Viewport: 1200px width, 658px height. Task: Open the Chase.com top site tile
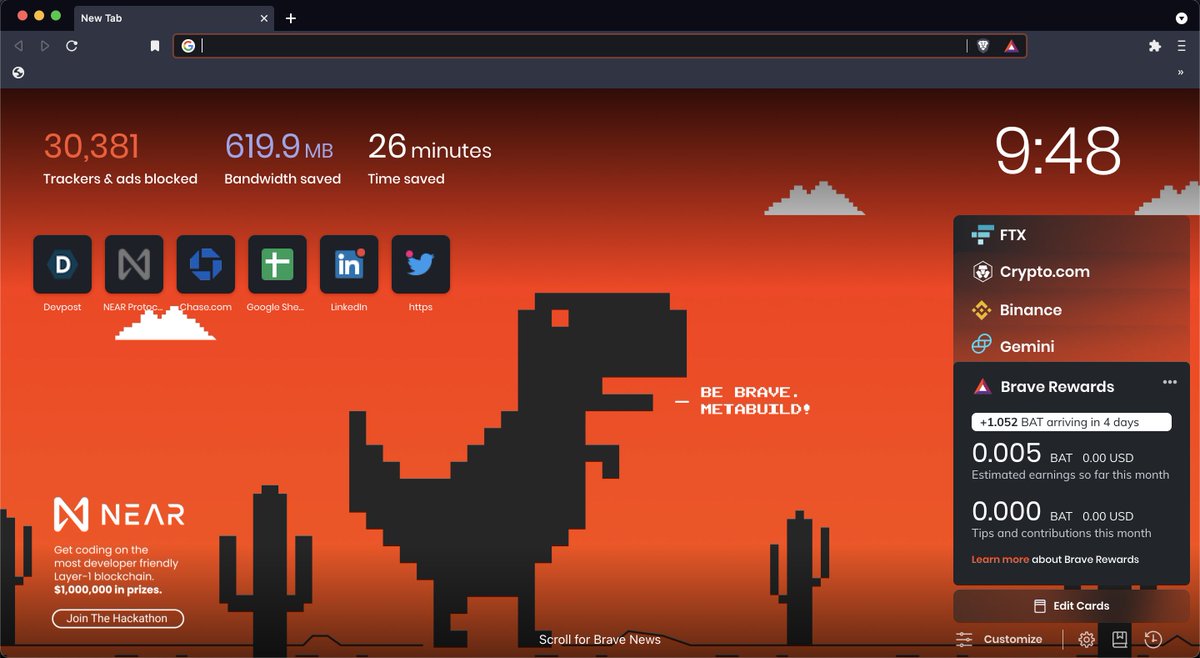point(206,264)
